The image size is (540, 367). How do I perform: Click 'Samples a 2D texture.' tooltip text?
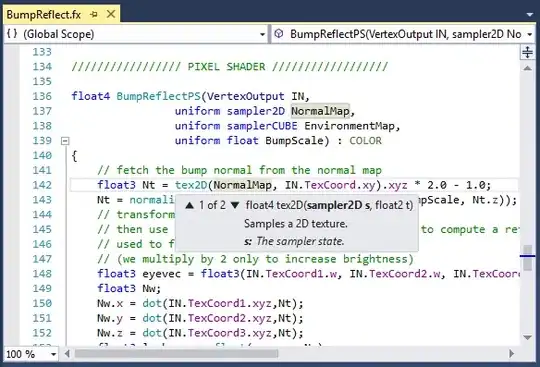coord(296,224)
